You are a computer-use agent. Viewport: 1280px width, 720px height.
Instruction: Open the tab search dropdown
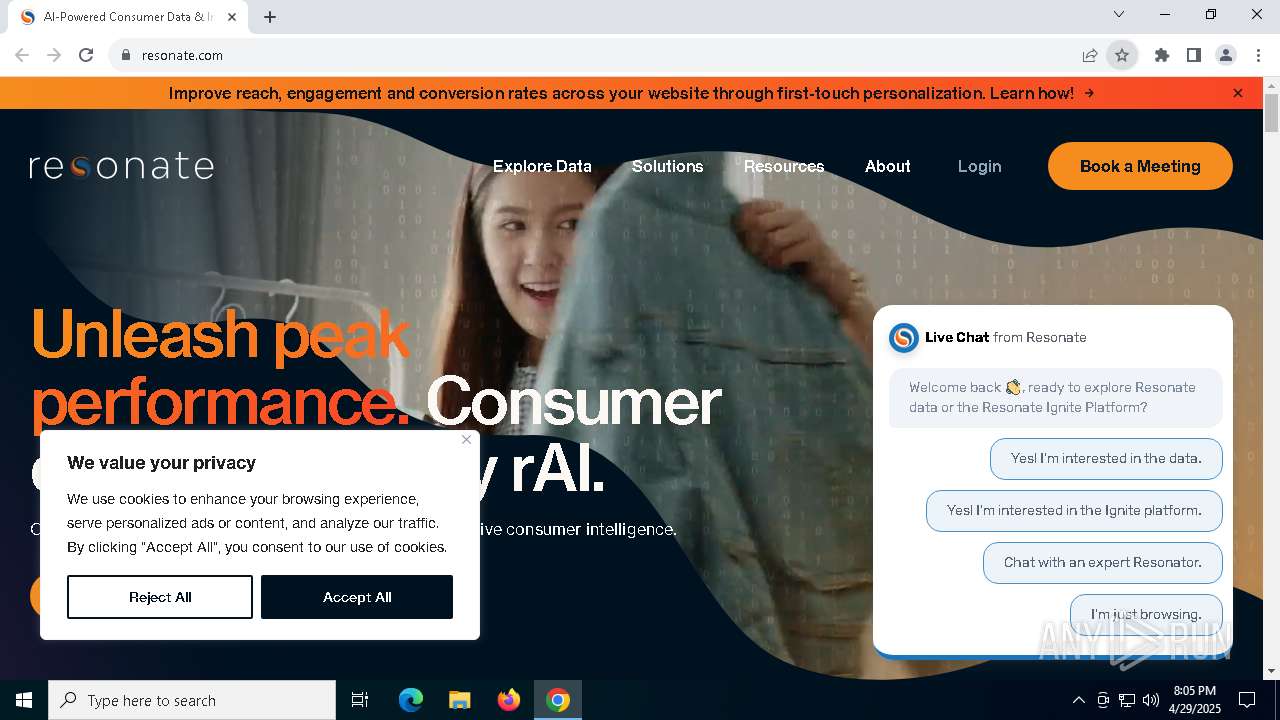1119,14
